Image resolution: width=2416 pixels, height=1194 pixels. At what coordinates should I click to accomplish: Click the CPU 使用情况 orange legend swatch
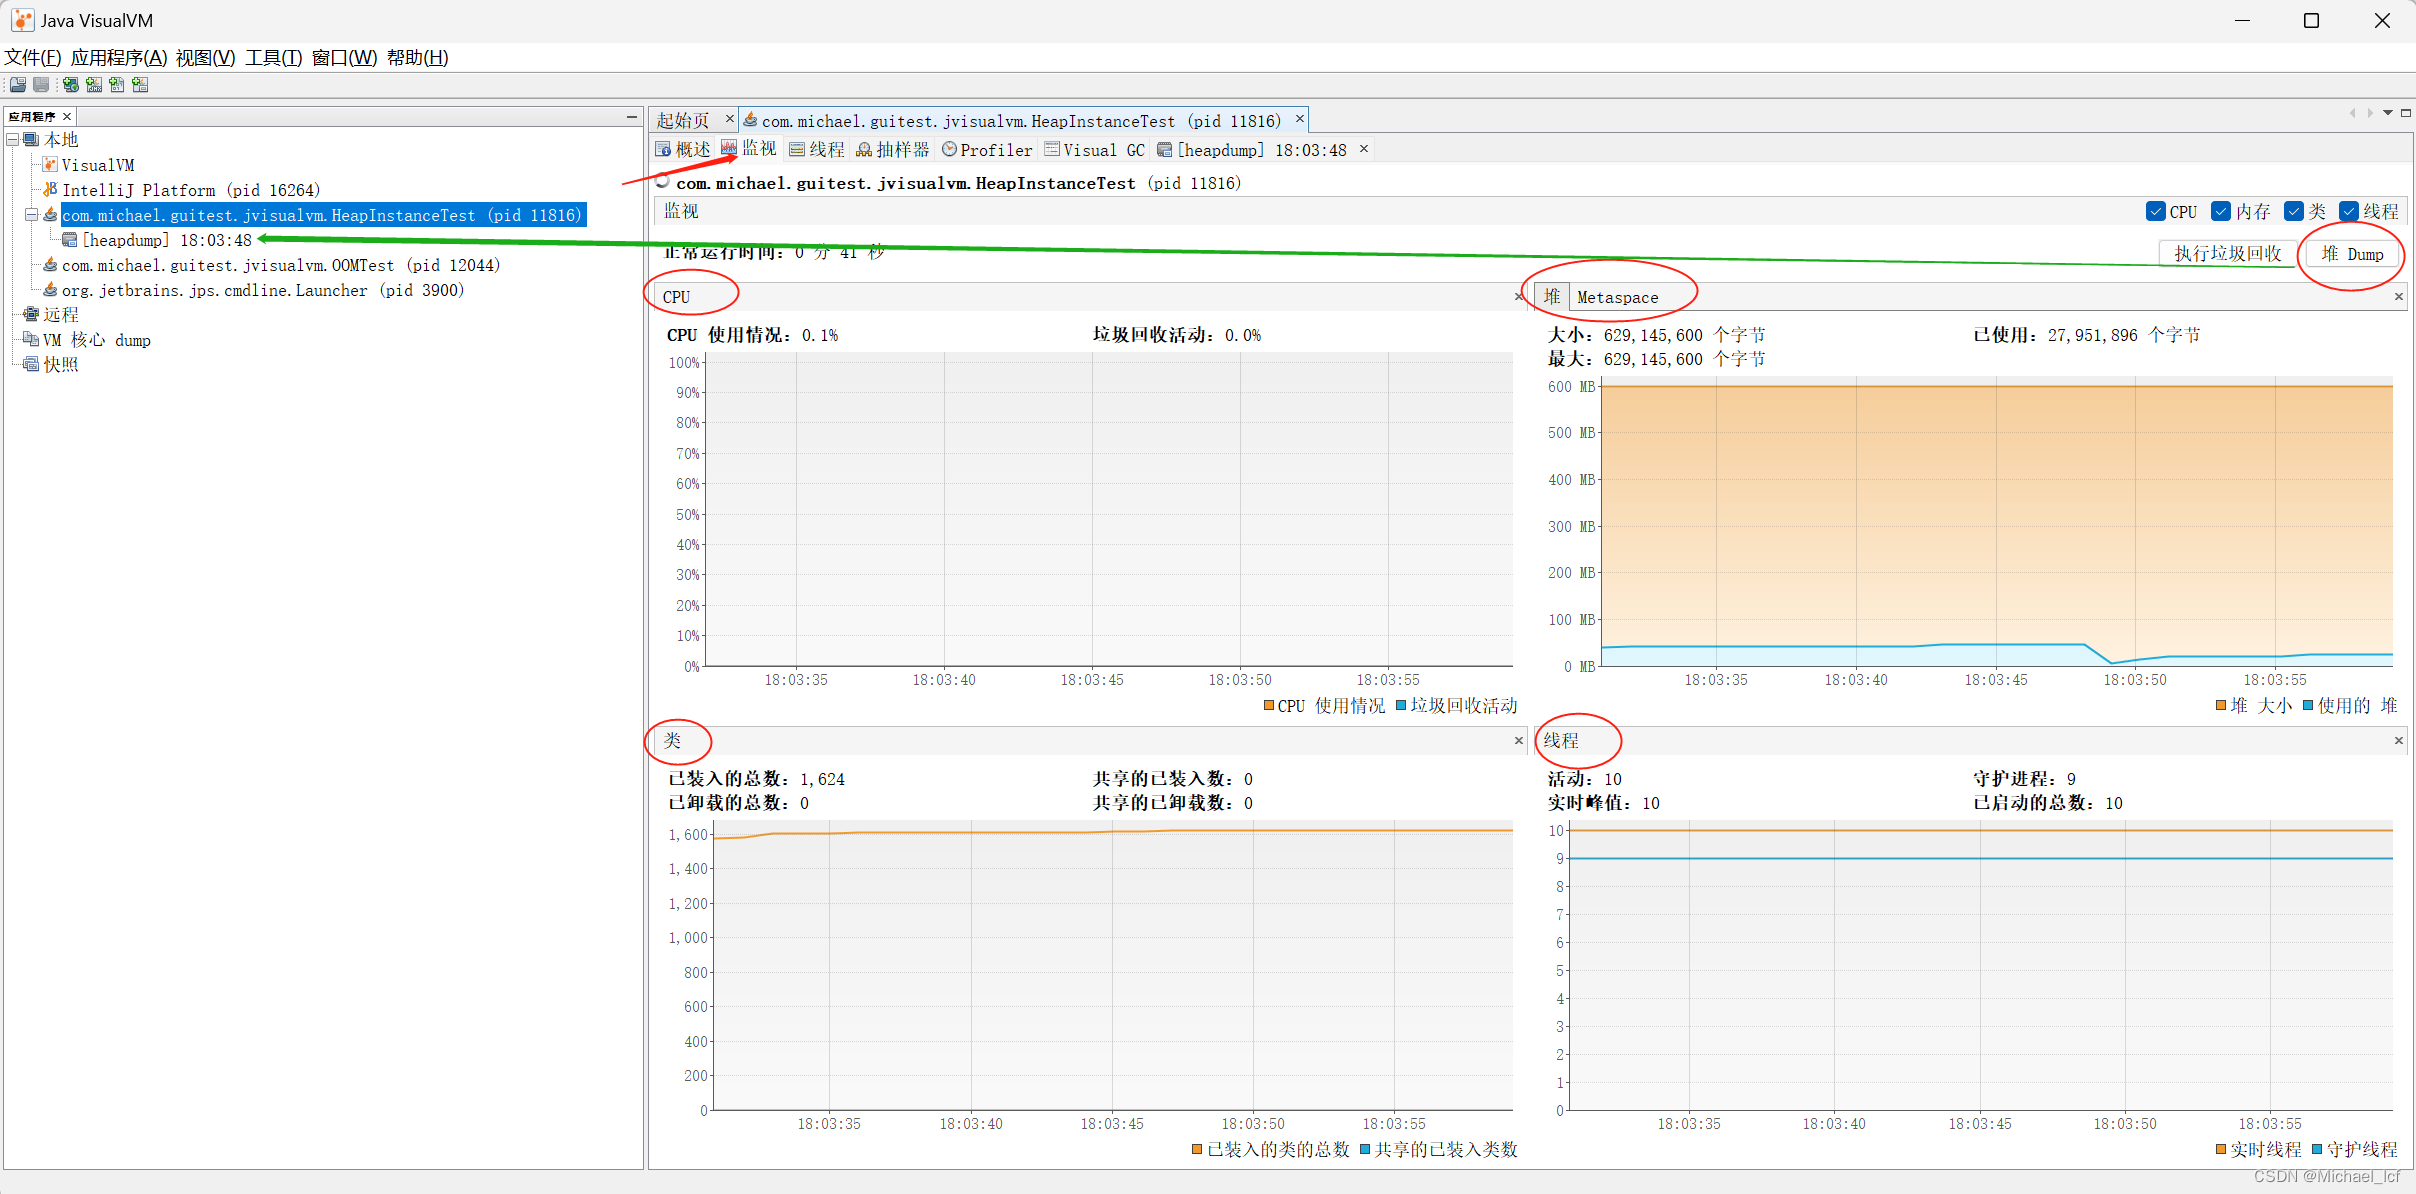[x=1269, y=706]
